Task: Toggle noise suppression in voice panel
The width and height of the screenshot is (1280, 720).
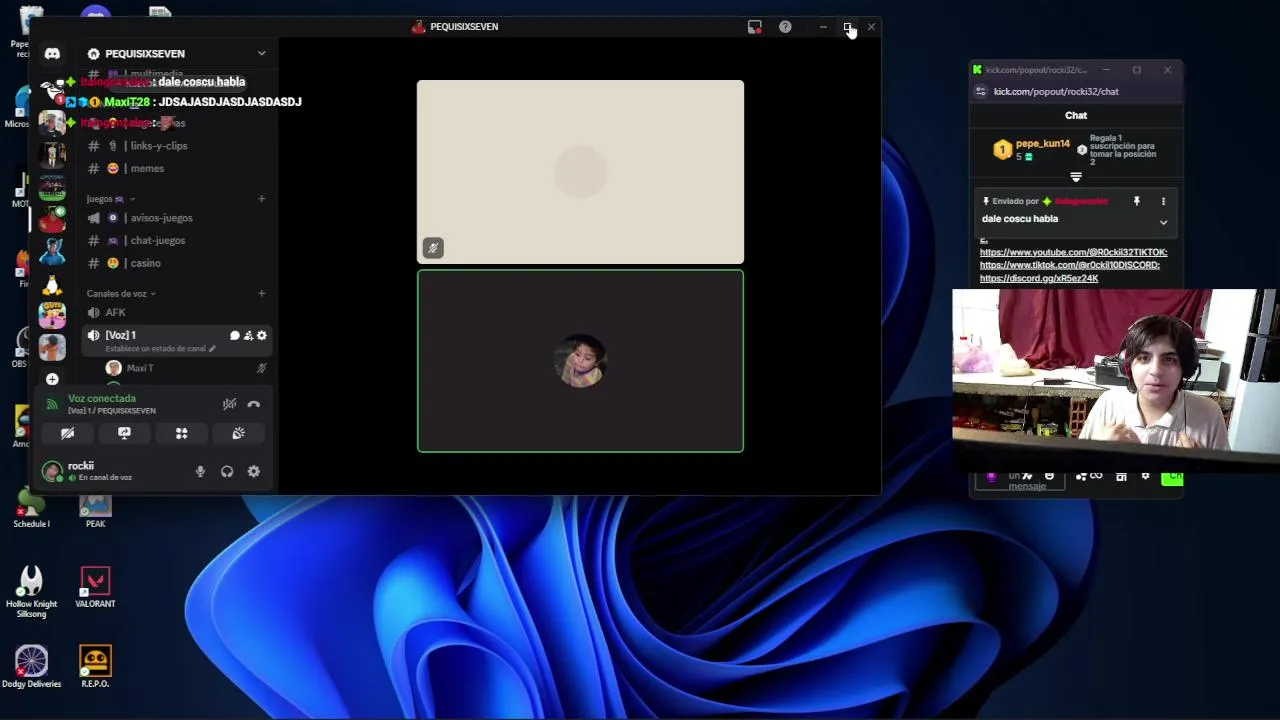Action: coord(229,404)
